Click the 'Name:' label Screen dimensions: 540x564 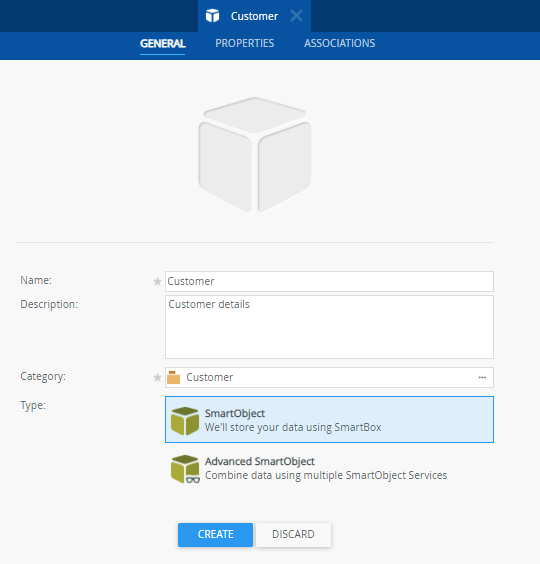[x=36, y=280]
